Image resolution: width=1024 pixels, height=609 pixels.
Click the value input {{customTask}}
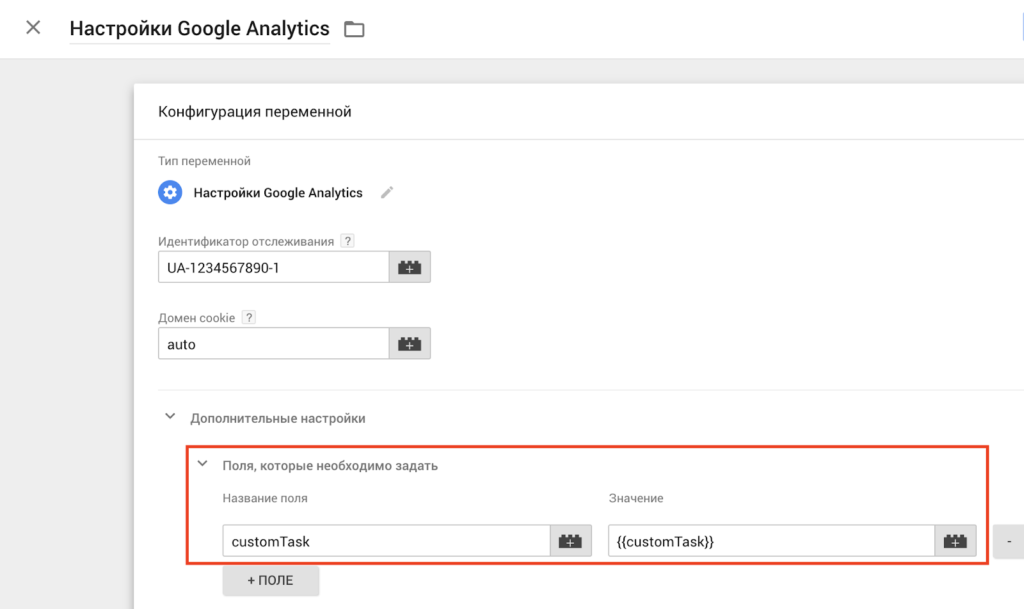click(770, 541)
